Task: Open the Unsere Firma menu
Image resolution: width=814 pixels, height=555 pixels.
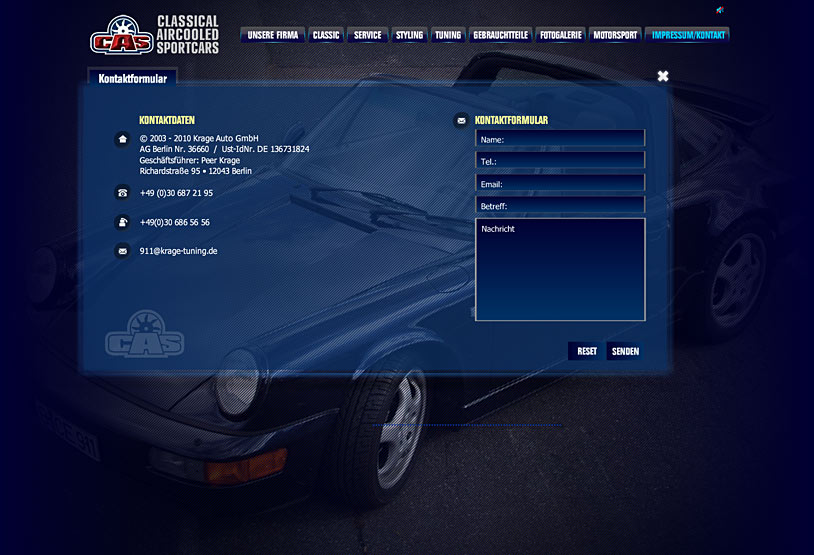Action: 272,35
